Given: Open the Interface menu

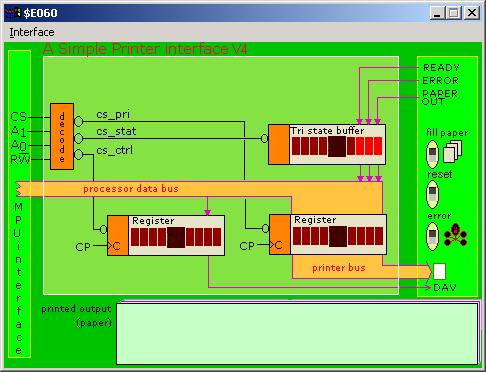Looking at the screenshot, I should pyautogui.click(x=32, y=32).
